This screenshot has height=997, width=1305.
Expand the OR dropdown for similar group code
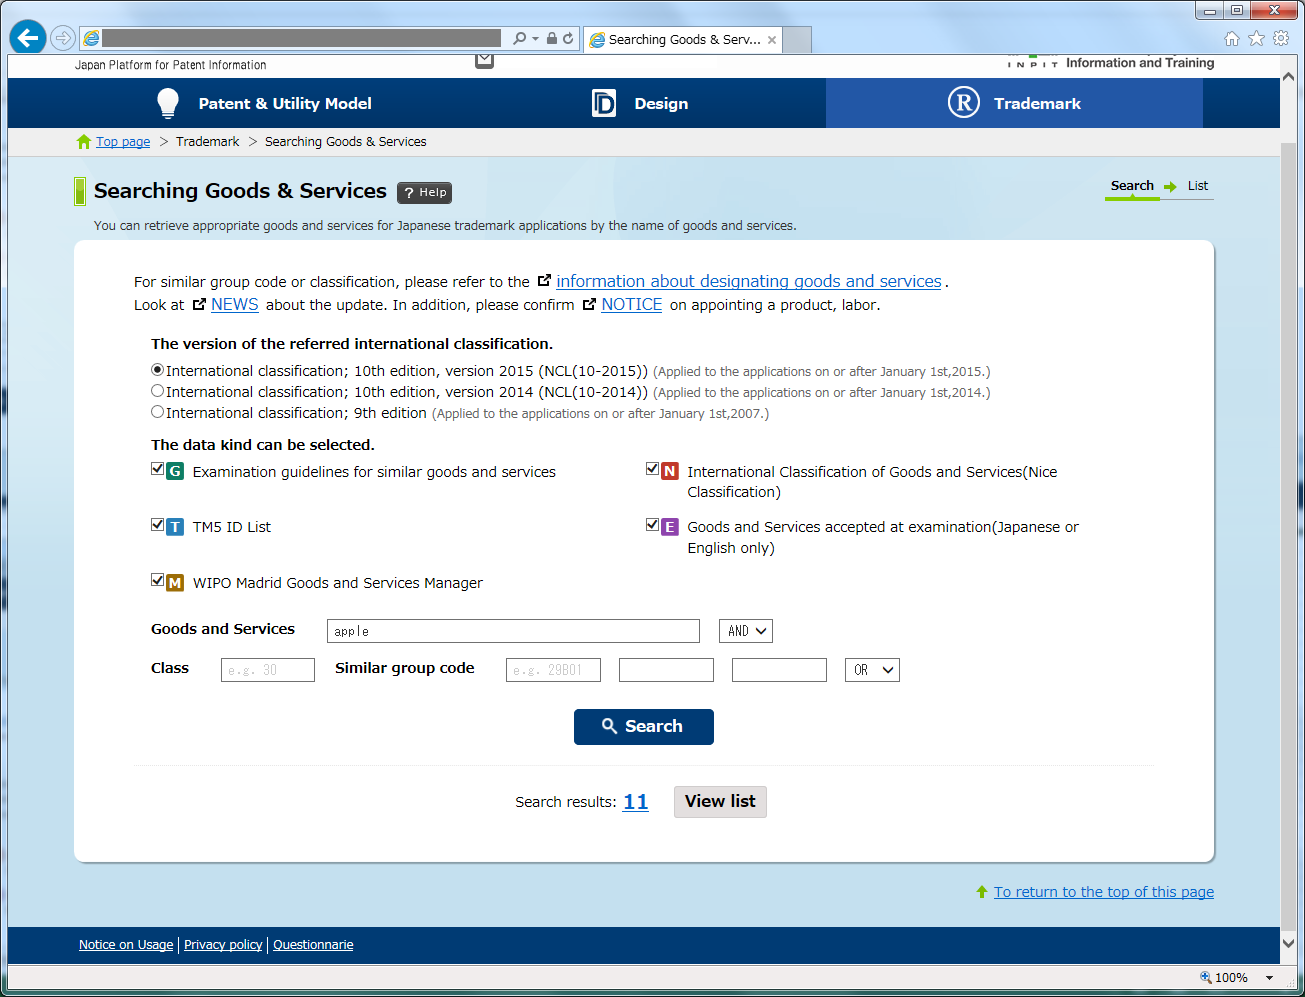coord(872,670)
